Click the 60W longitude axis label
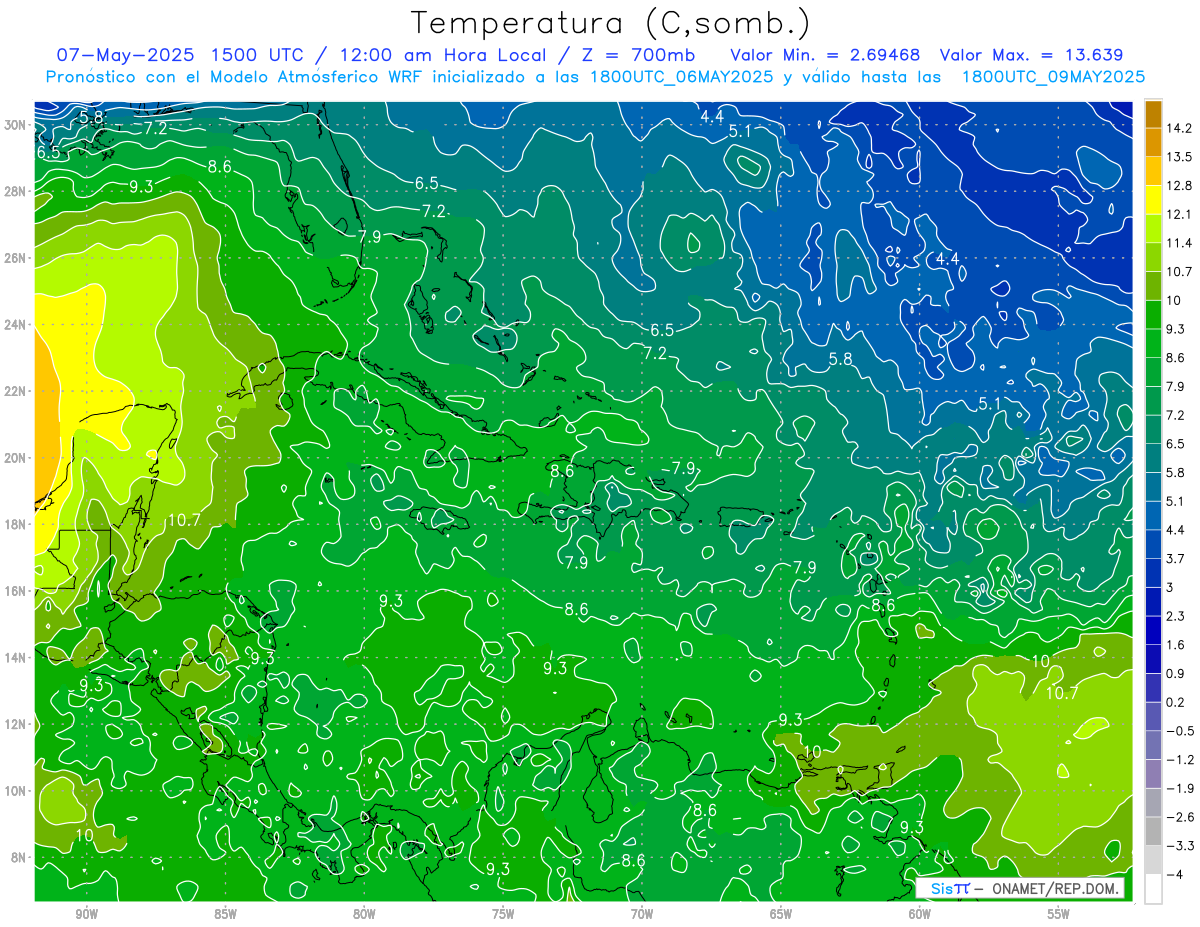Screen dimensions: 1200x927 coord(920,915)
